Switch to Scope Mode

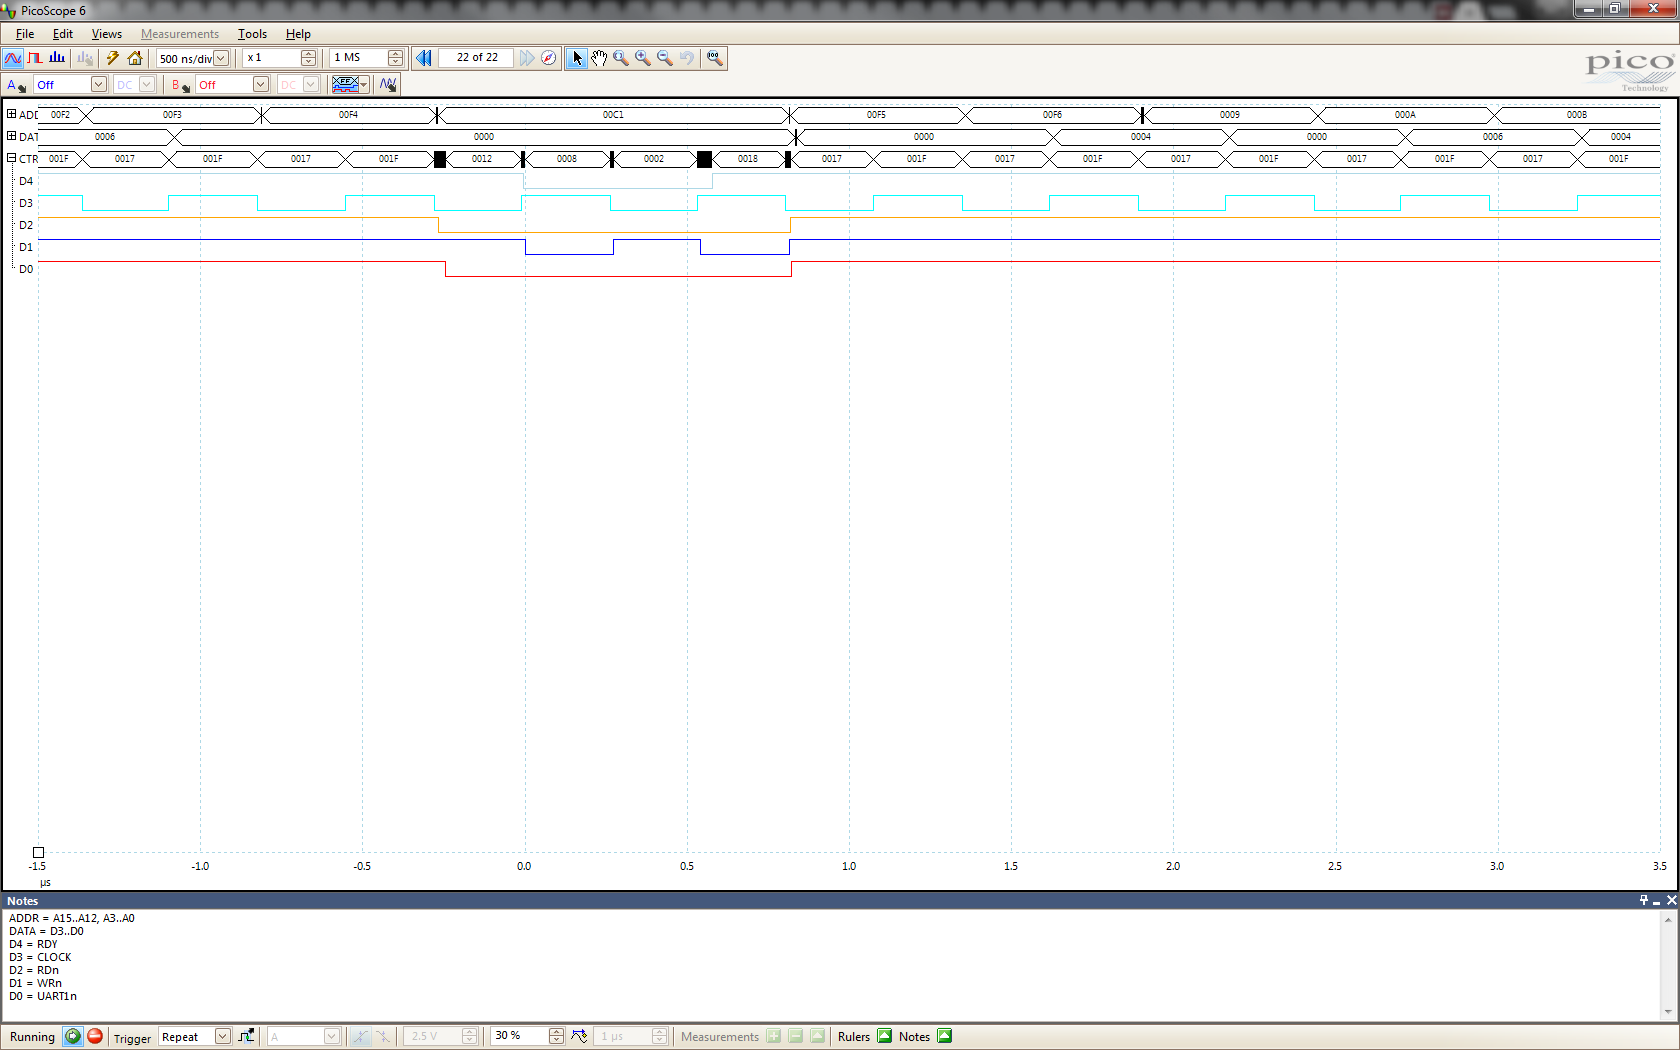13,58
